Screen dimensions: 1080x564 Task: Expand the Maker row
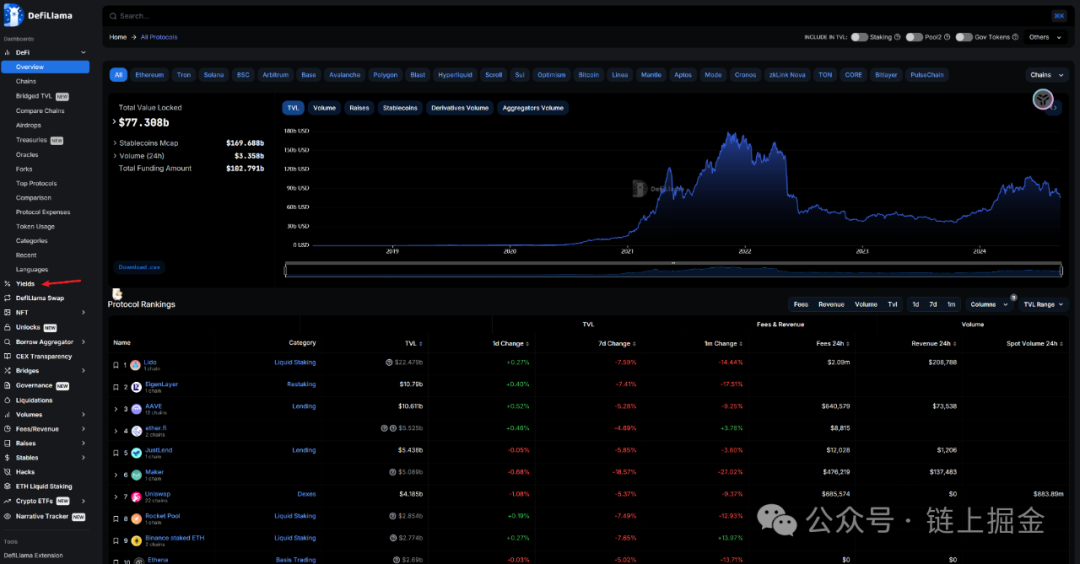[x=116, y=474]
